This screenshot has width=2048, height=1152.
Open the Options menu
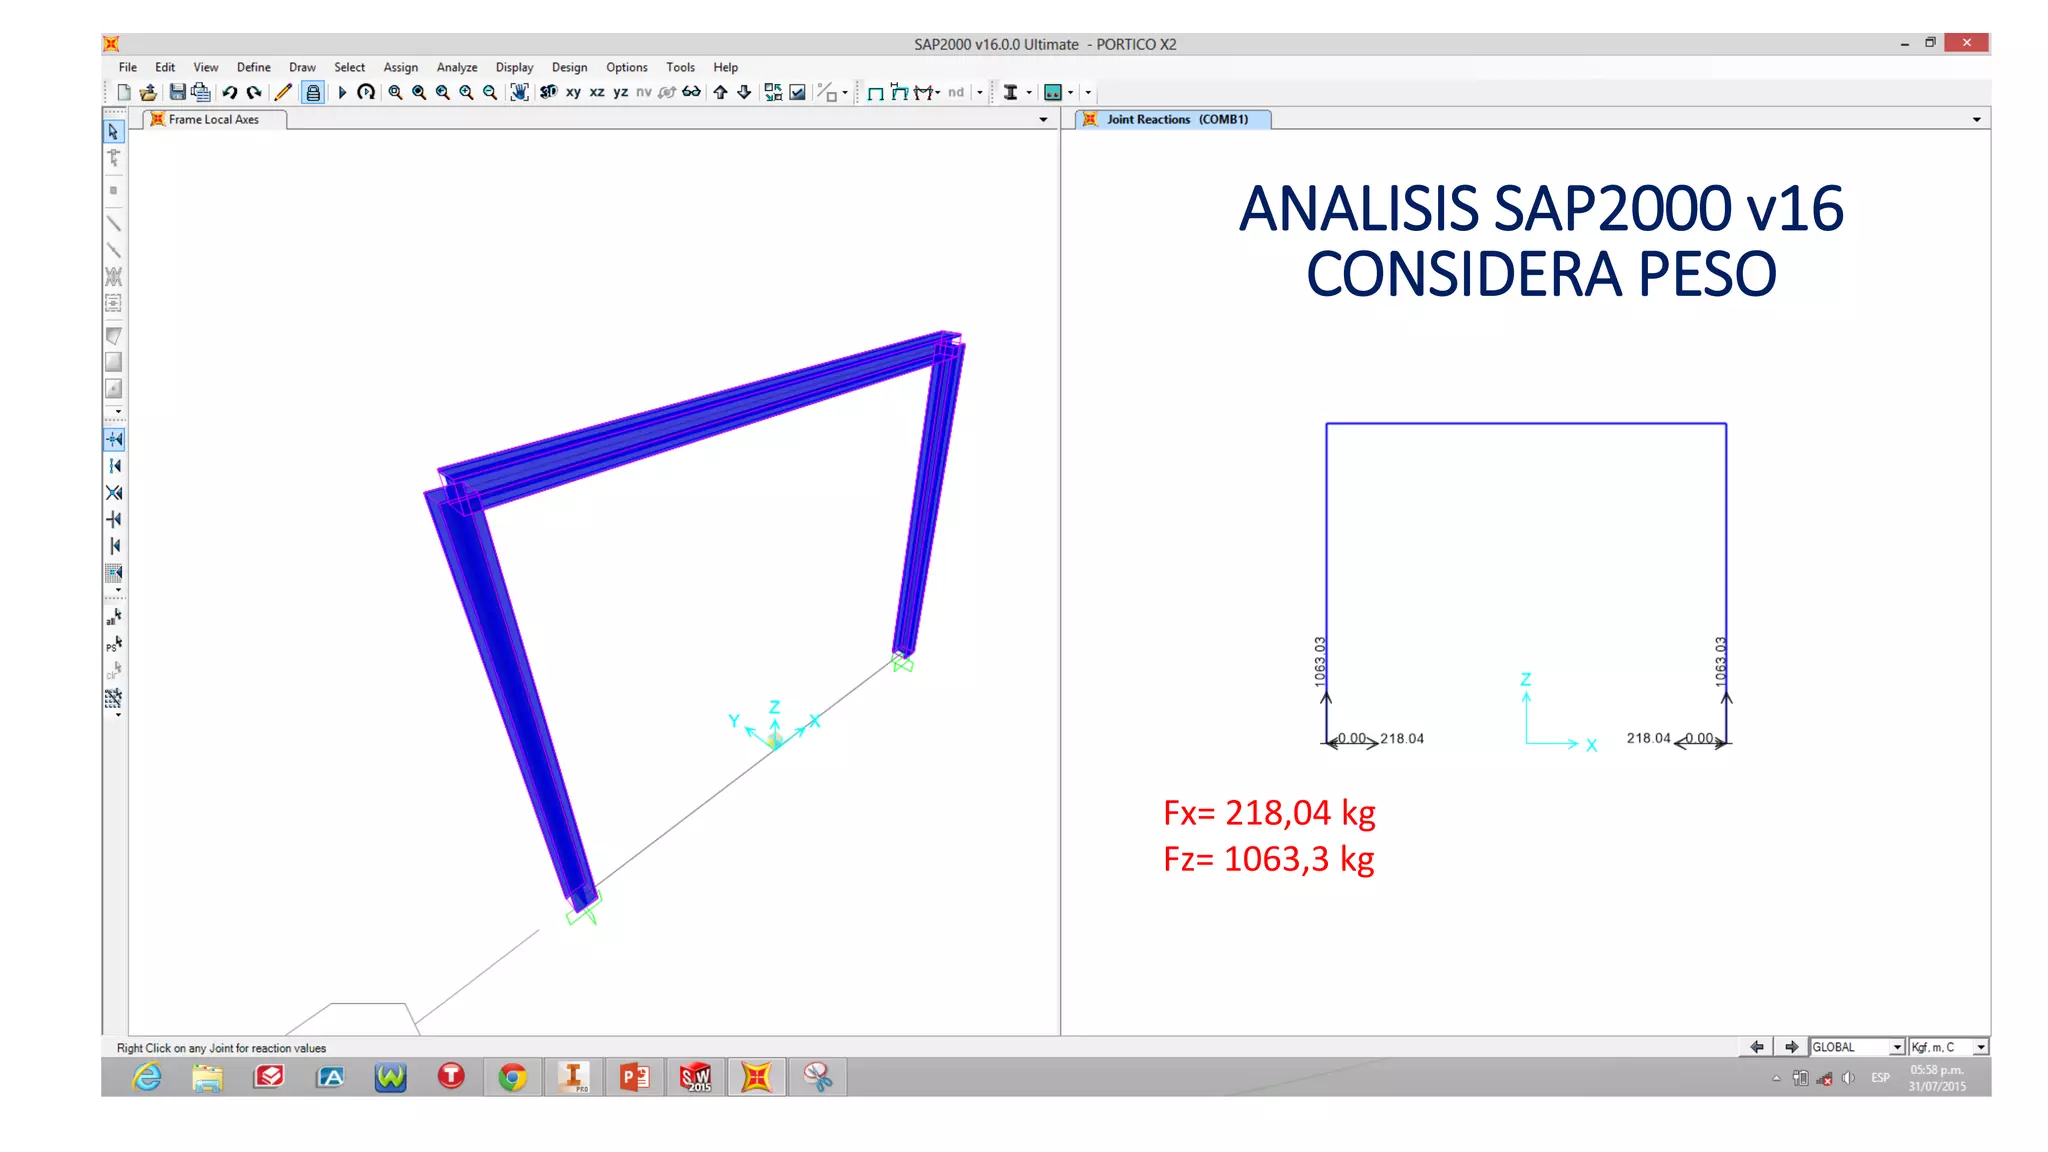pyautogui.click(x=626, y=67)
